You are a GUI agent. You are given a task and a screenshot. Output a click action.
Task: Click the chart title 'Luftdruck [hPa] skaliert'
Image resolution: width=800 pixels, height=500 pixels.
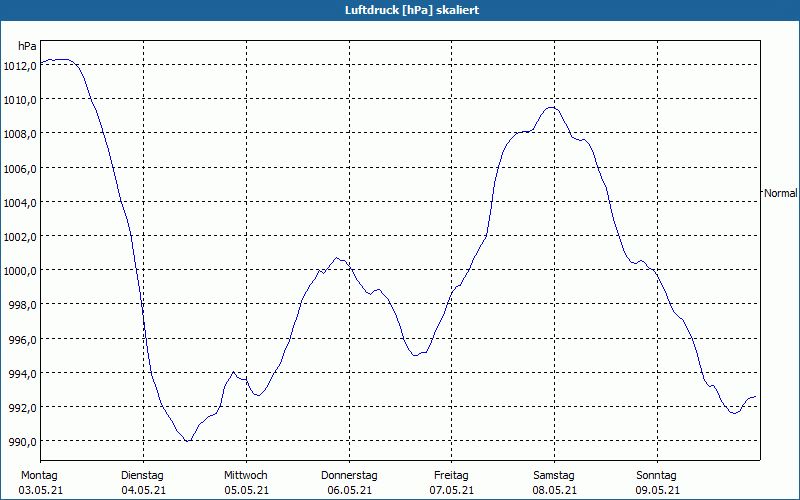[399, 10]
